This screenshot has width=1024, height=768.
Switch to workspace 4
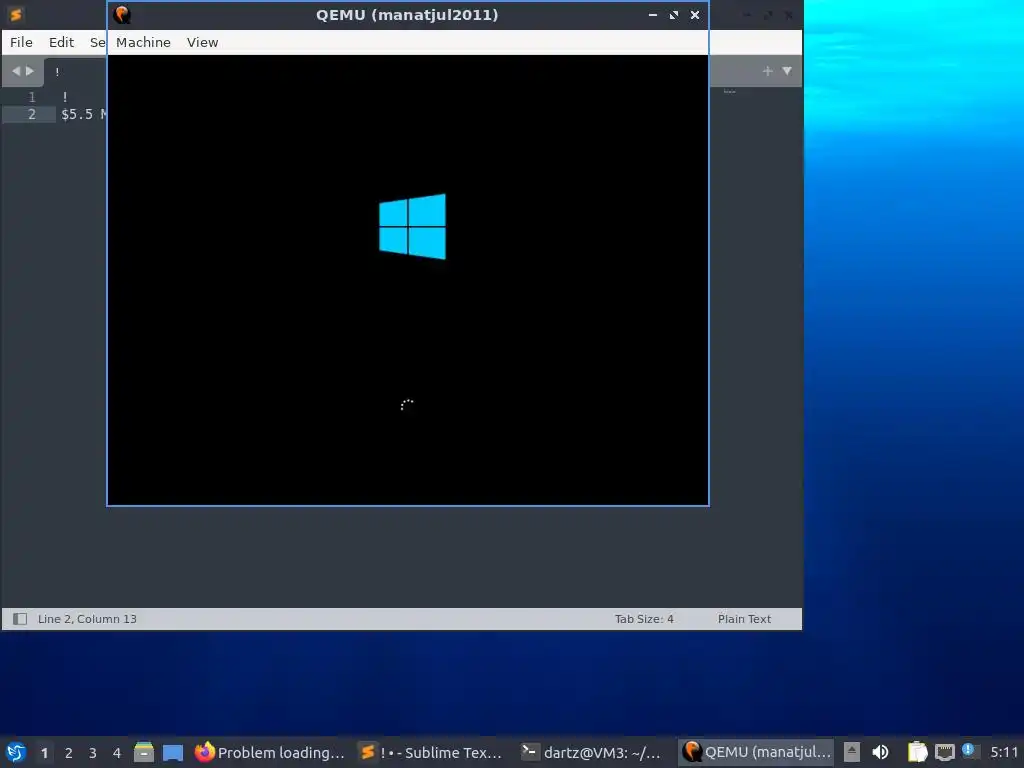tap(117, 753)
